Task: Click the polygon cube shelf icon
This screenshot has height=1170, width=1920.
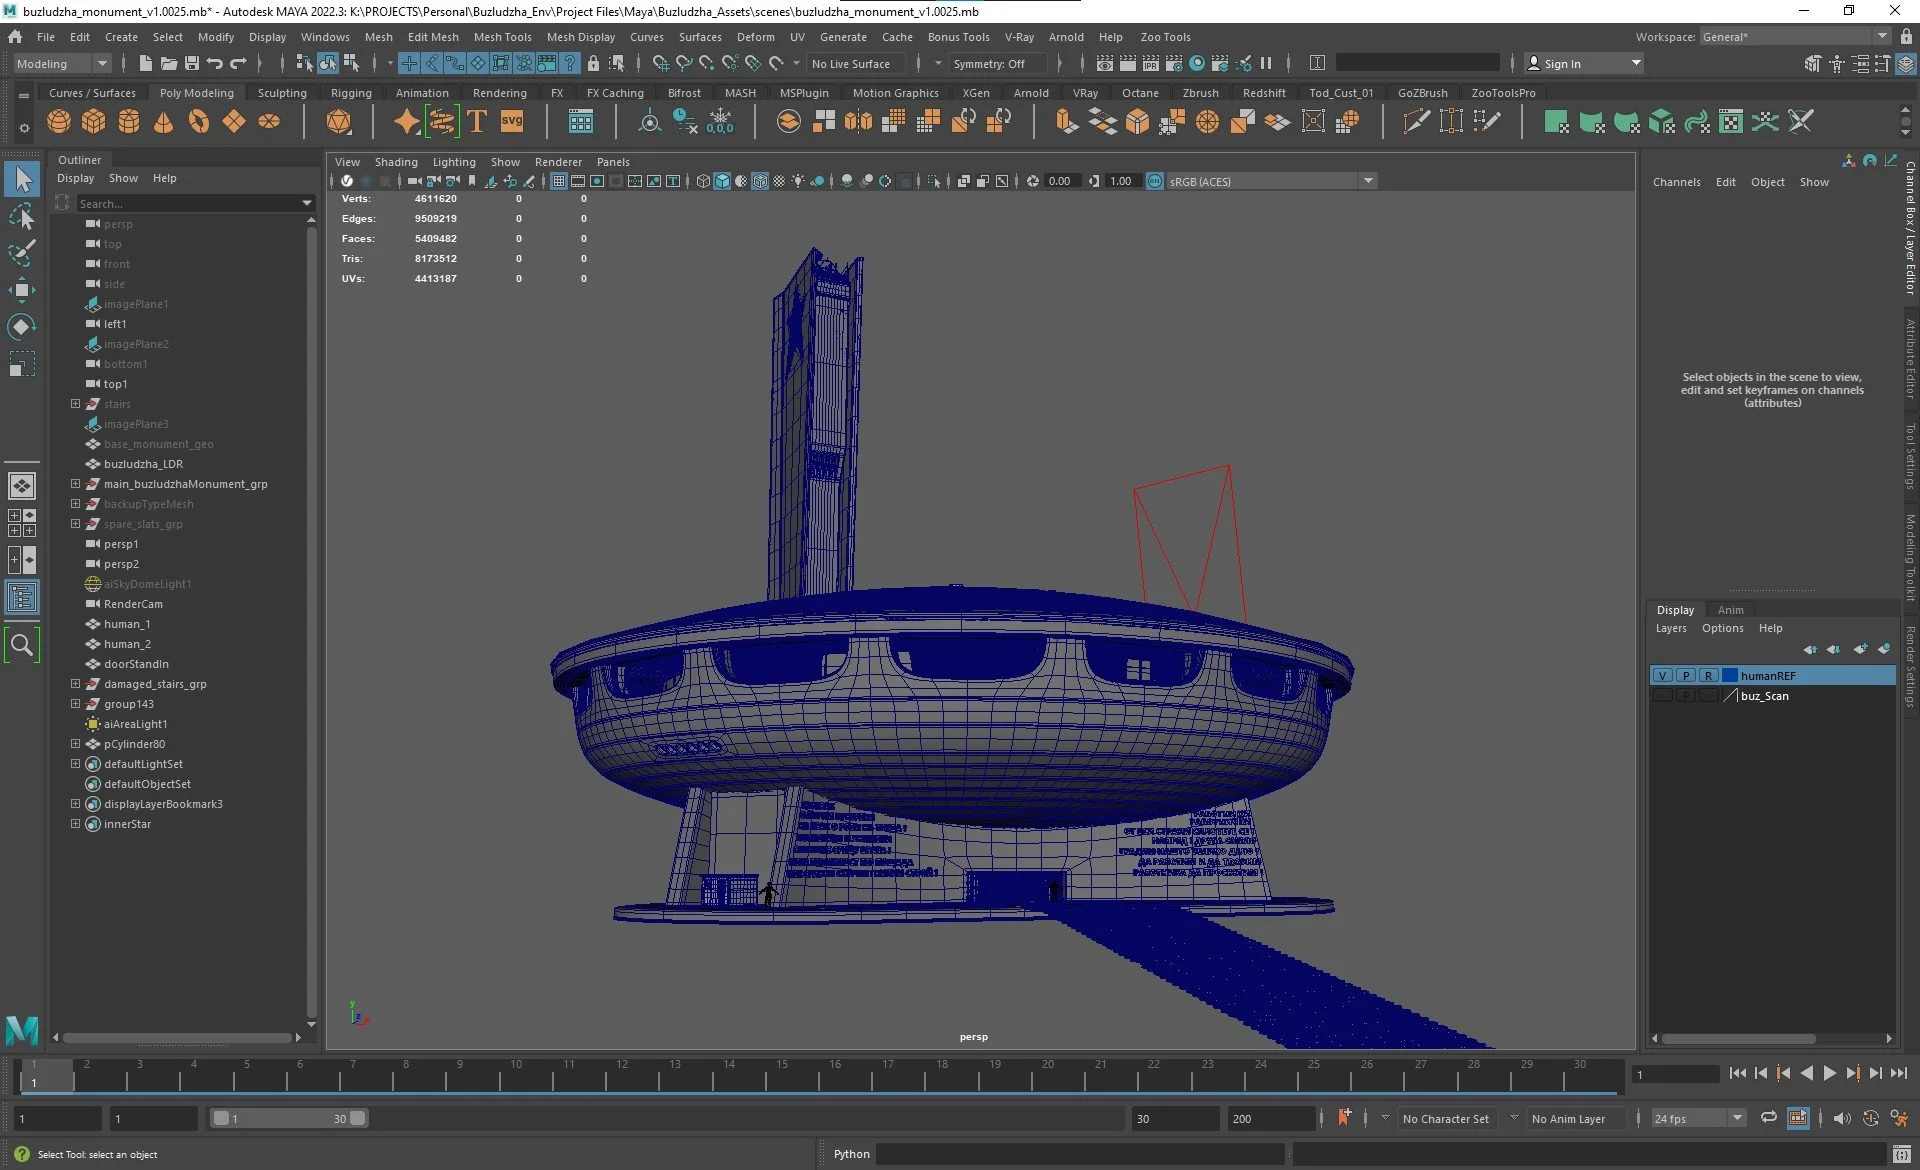Action: click(x=94, y=122)
